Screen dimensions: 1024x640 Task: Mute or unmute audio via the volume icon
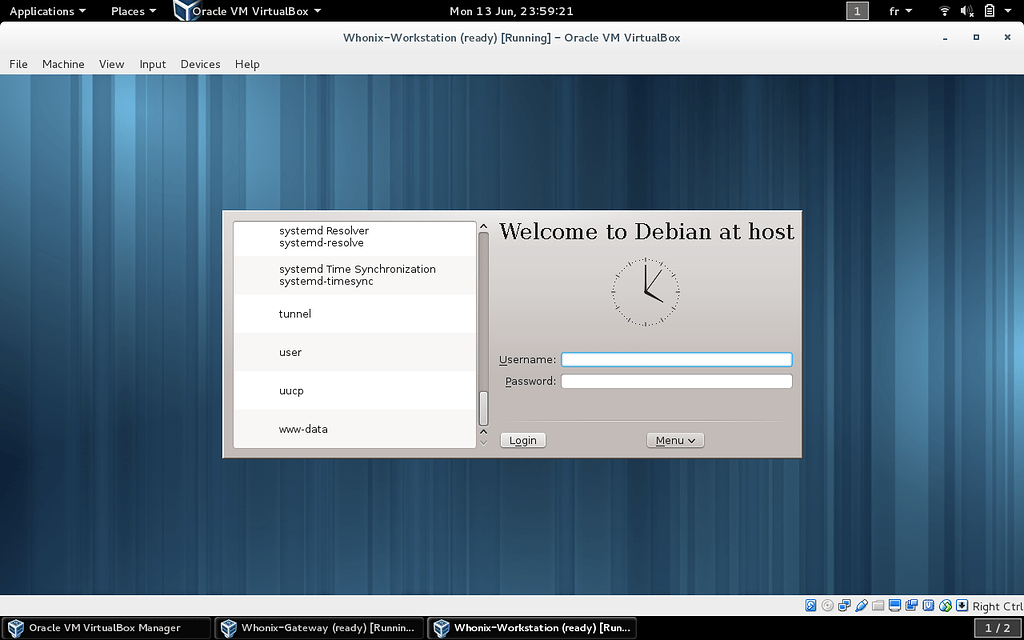coord(964,11)
